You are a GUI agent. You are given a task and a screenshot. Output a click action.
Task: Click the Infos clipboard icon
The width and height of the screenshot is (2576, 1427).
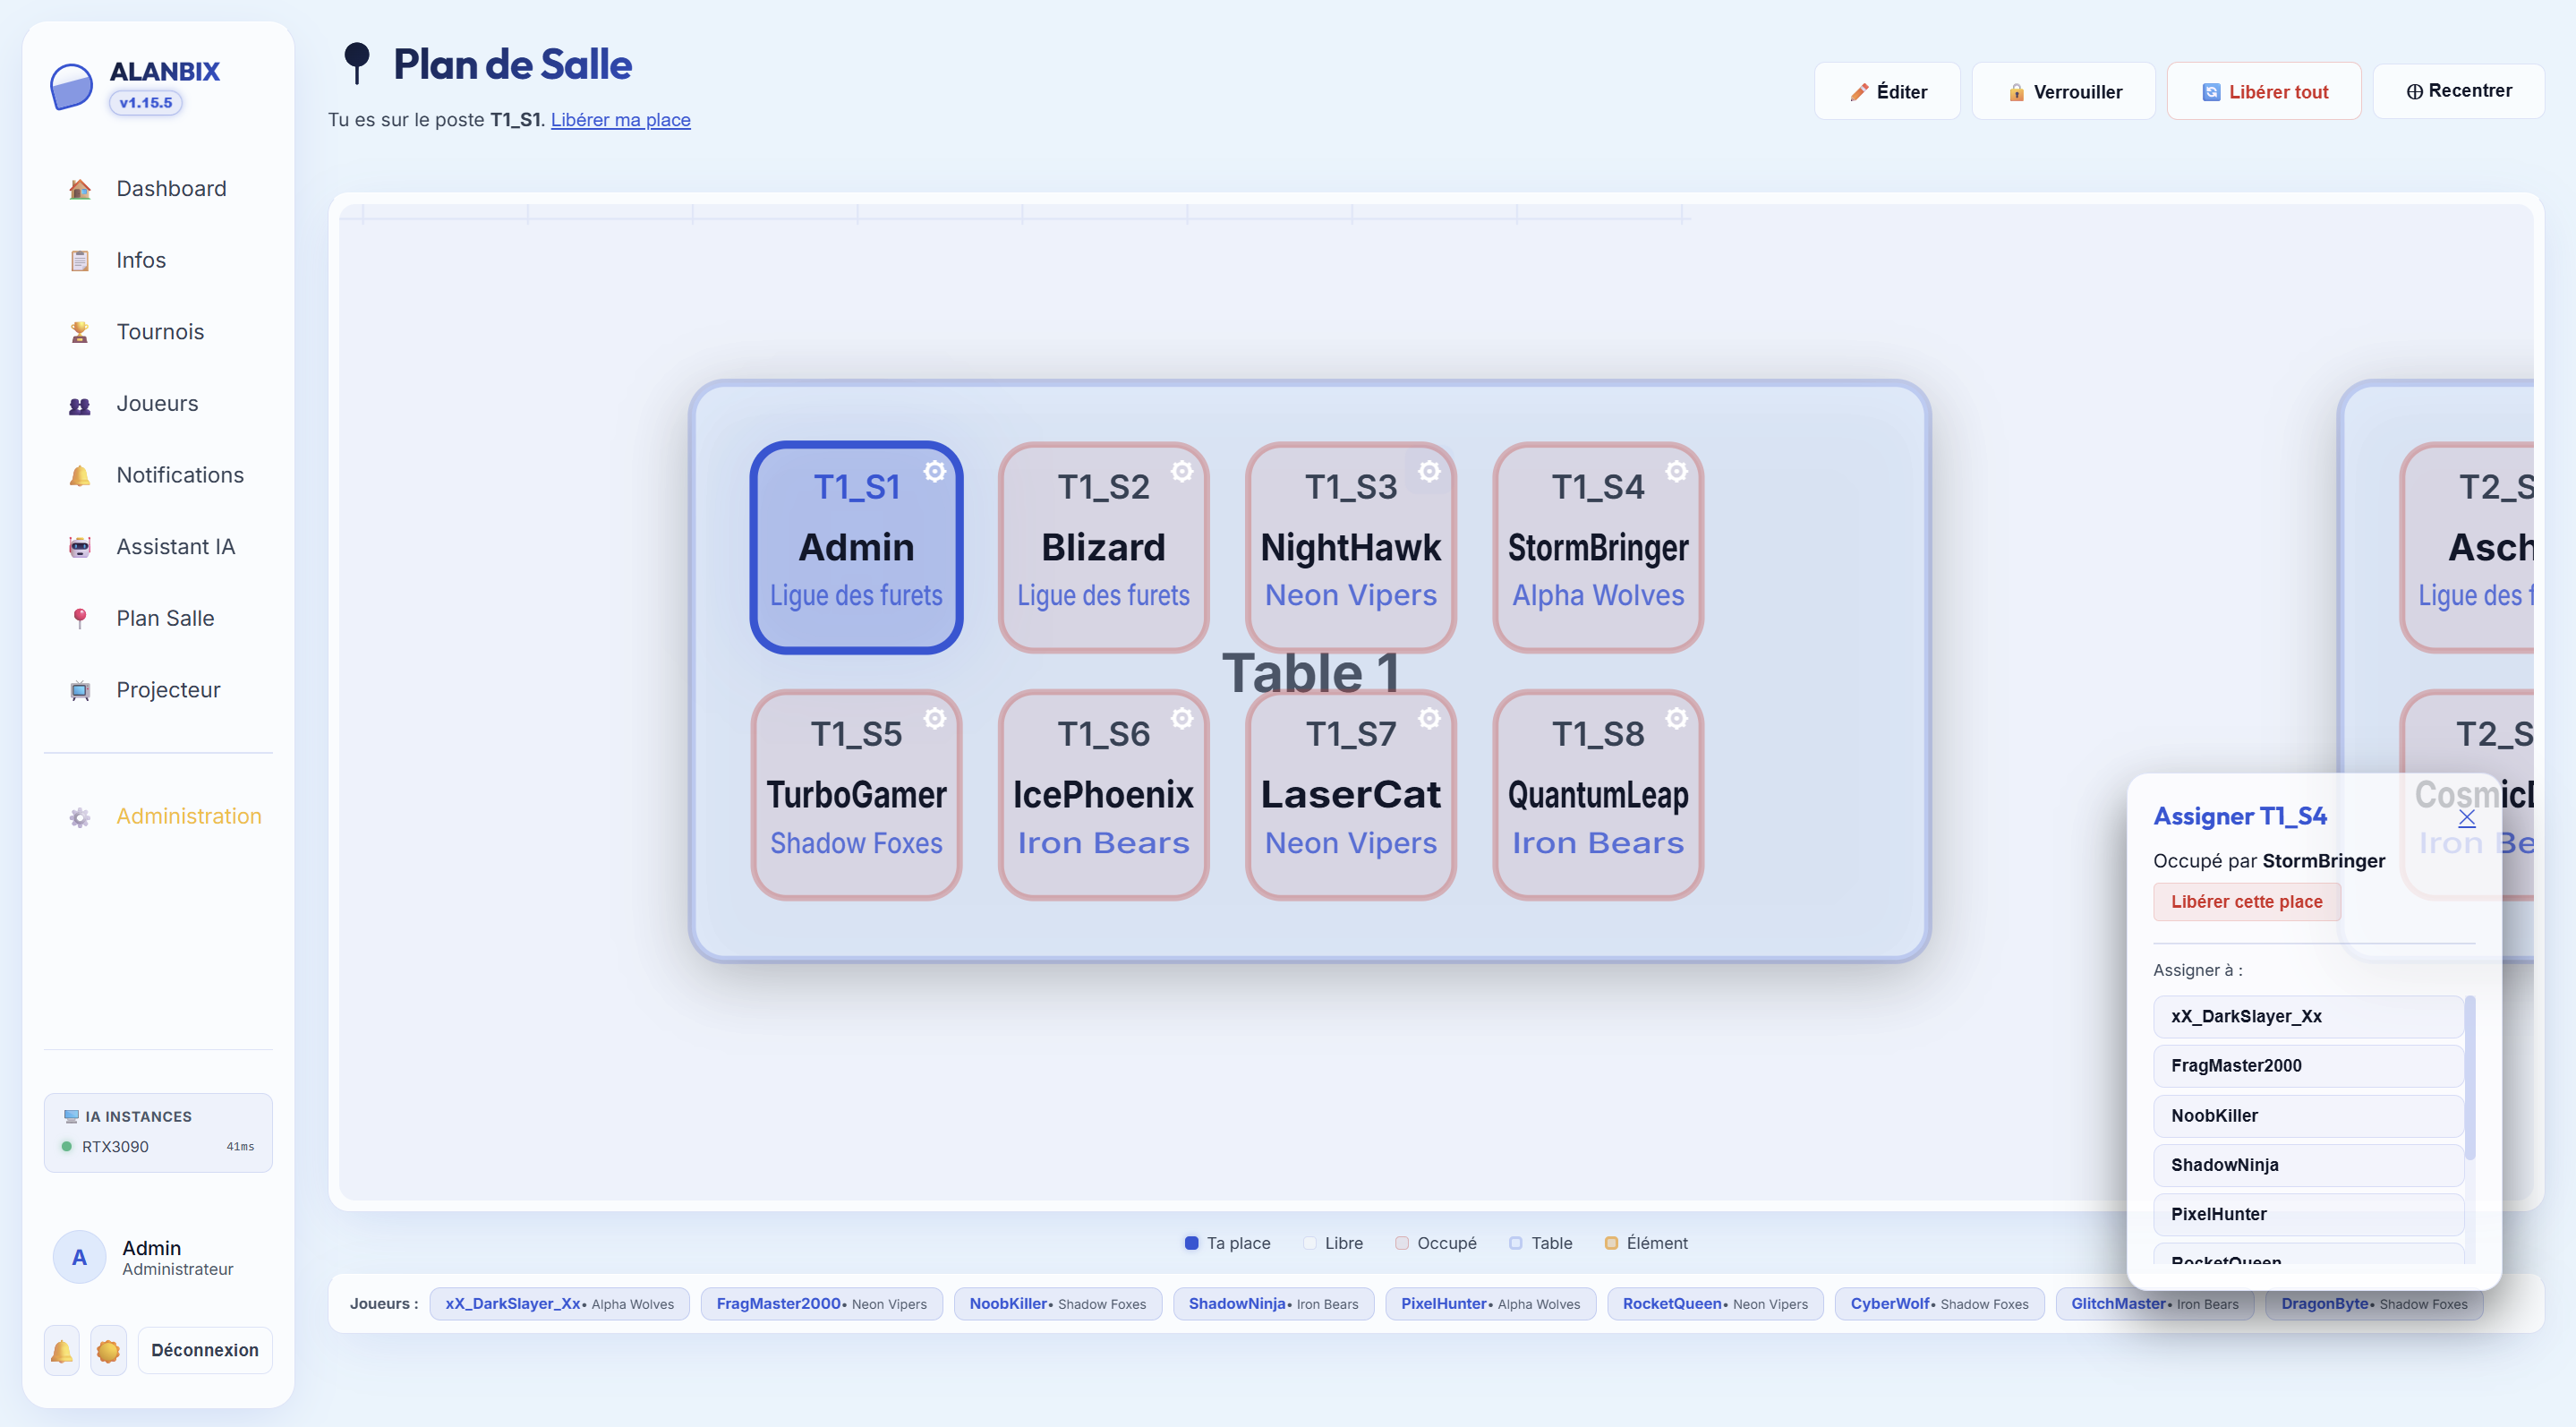[x=80, y=260]
